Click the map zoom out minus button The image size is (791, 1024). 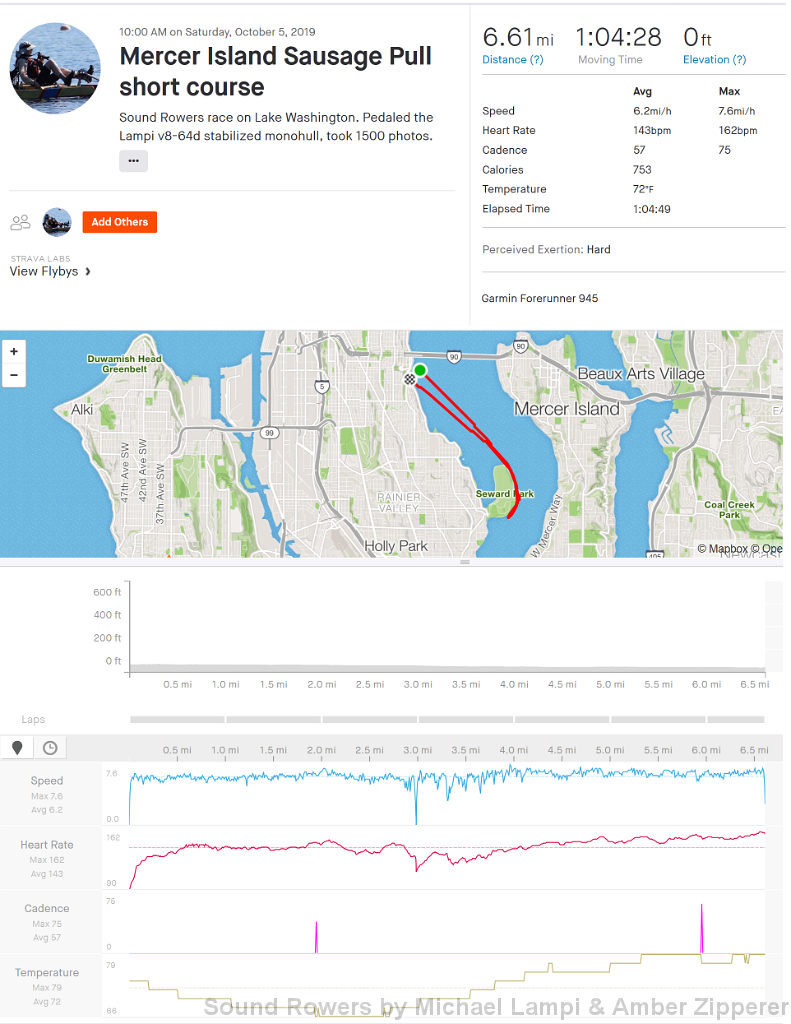(x=14, y=376)
